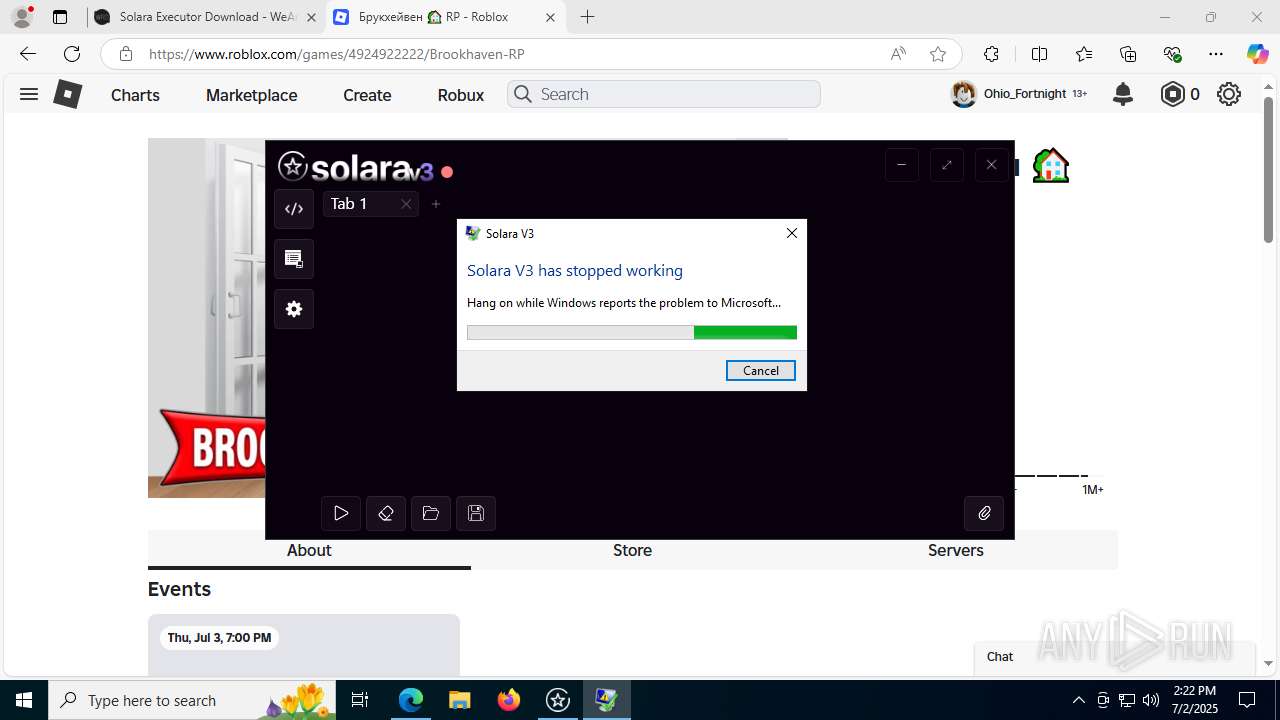Add a new Solara tab with plus
This screenshot has height=720, width=1280.
click(436, 204)
